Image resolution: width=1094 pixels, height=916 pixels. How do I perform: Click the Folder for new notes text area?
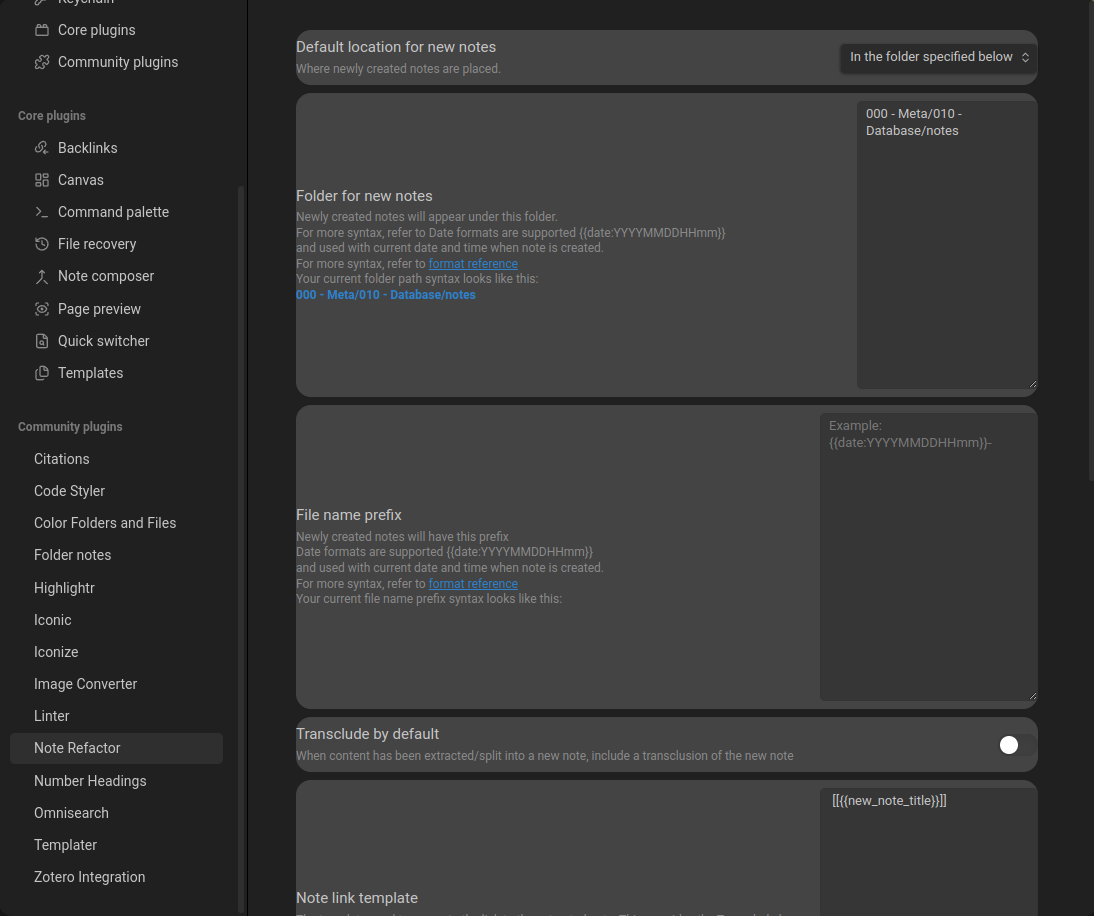point(945,245)
